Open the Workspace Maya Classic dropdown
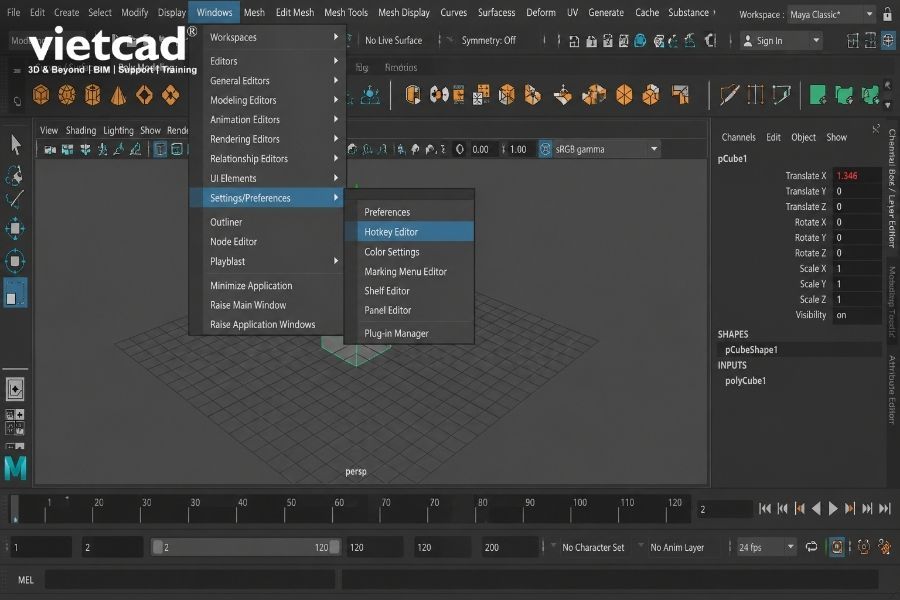The image size is (900, 600). [832, 14]
